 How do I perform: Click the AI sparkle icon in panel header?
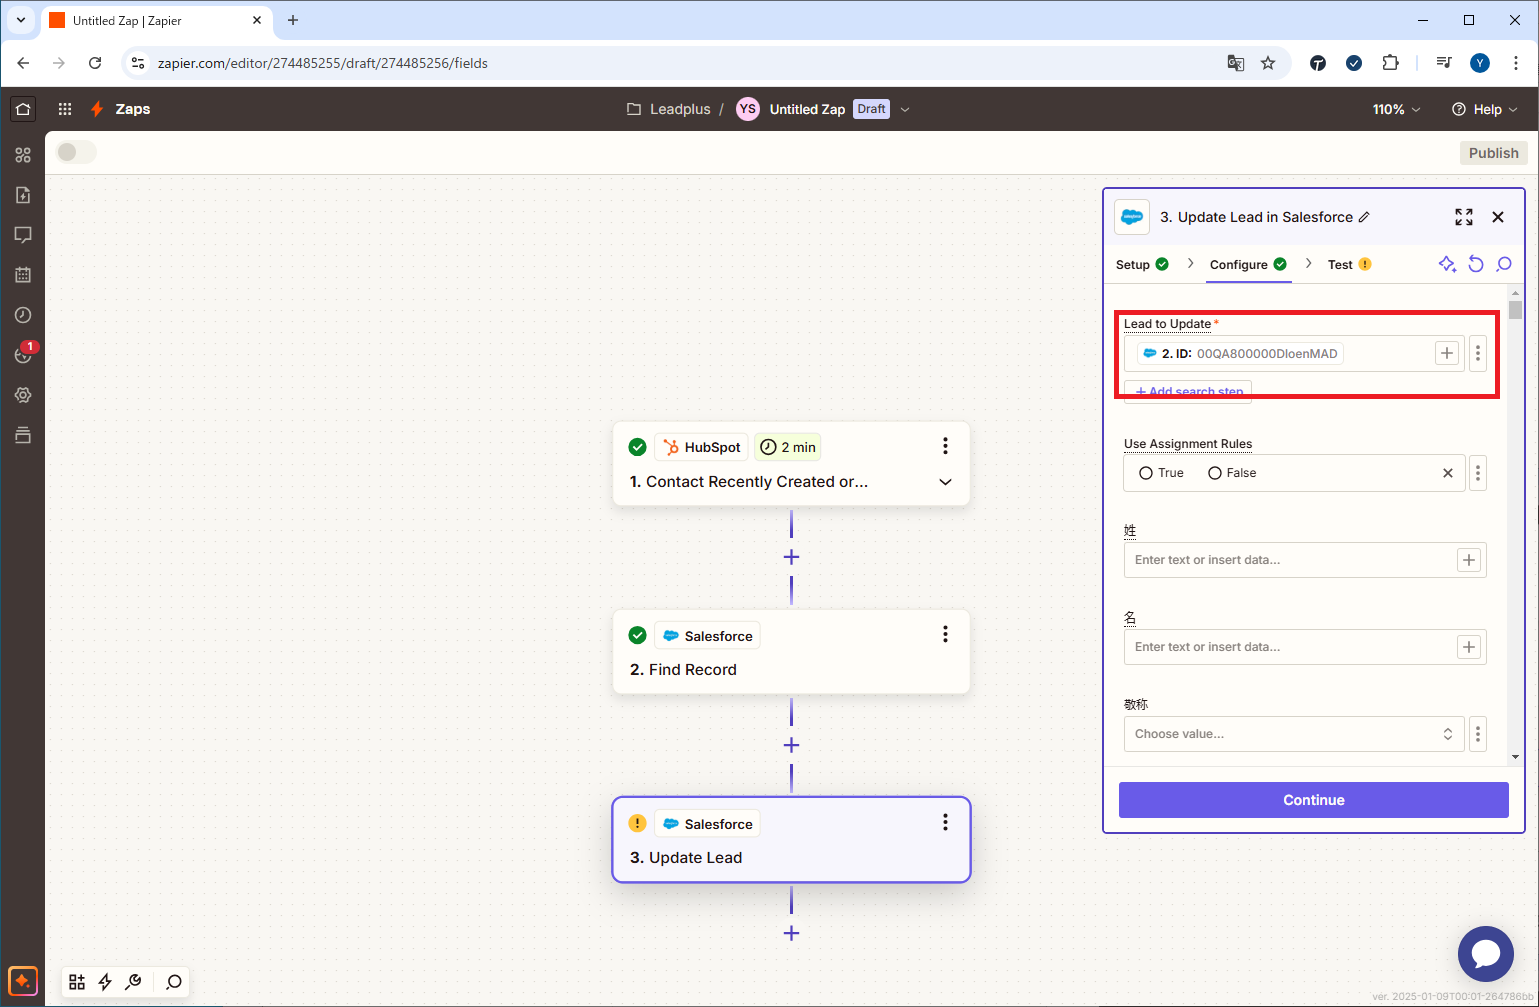point(1447,264)
